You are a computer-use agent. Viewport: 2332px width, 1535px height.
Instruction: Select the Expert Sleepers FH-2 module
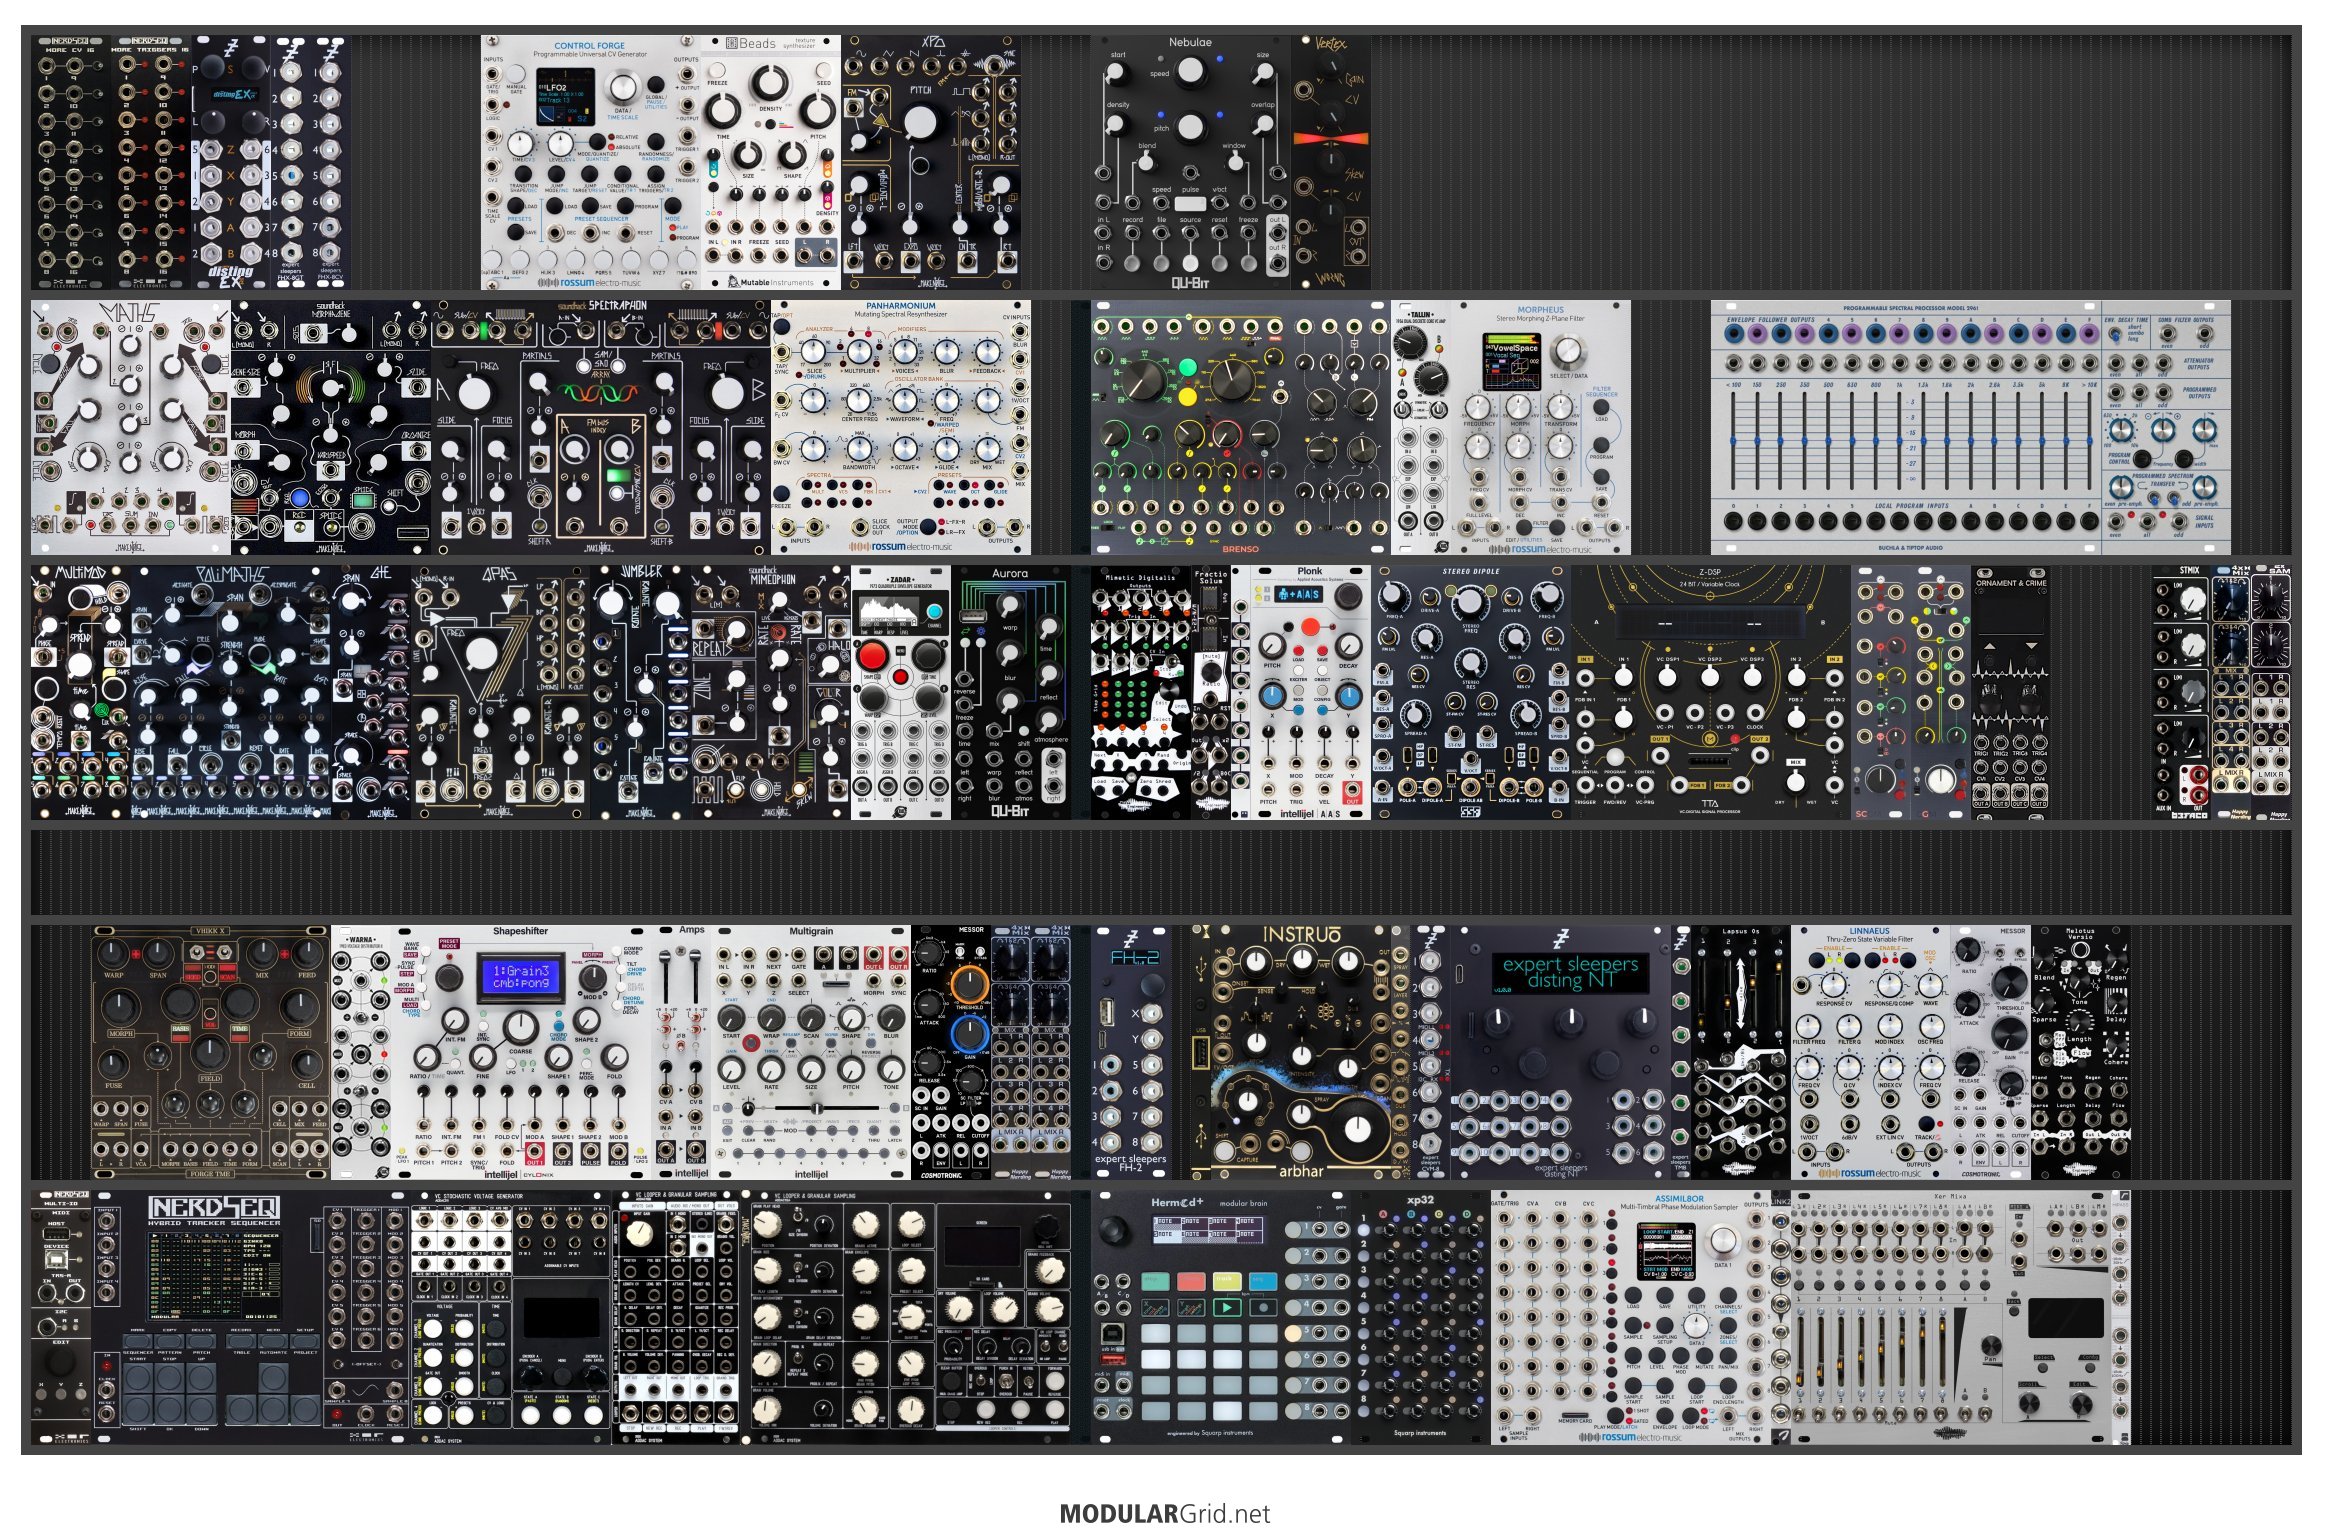[x=1130, y=1052]
